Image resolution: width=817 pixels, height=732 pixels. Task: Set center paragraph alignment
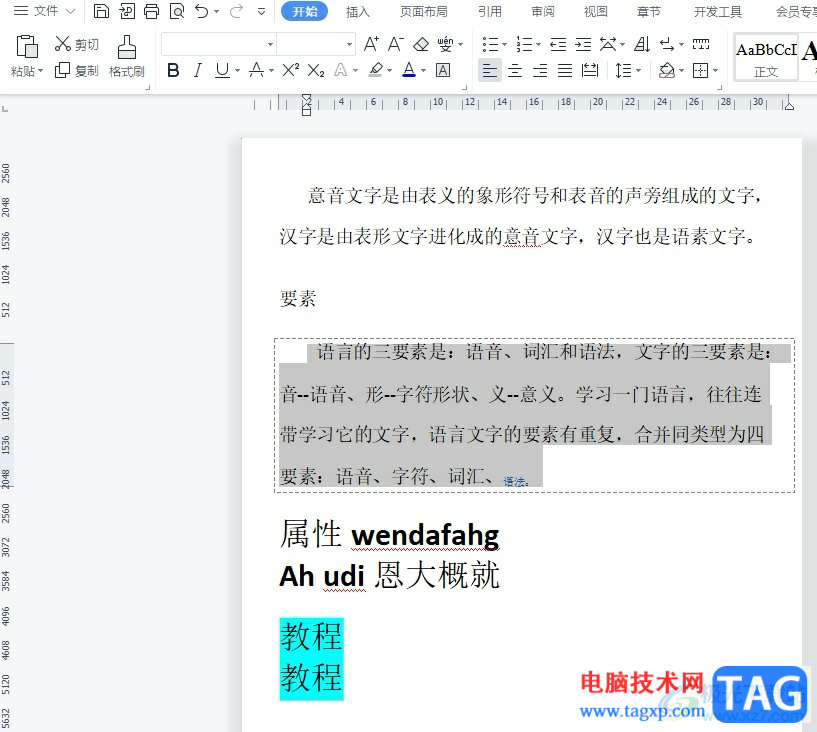515,70
